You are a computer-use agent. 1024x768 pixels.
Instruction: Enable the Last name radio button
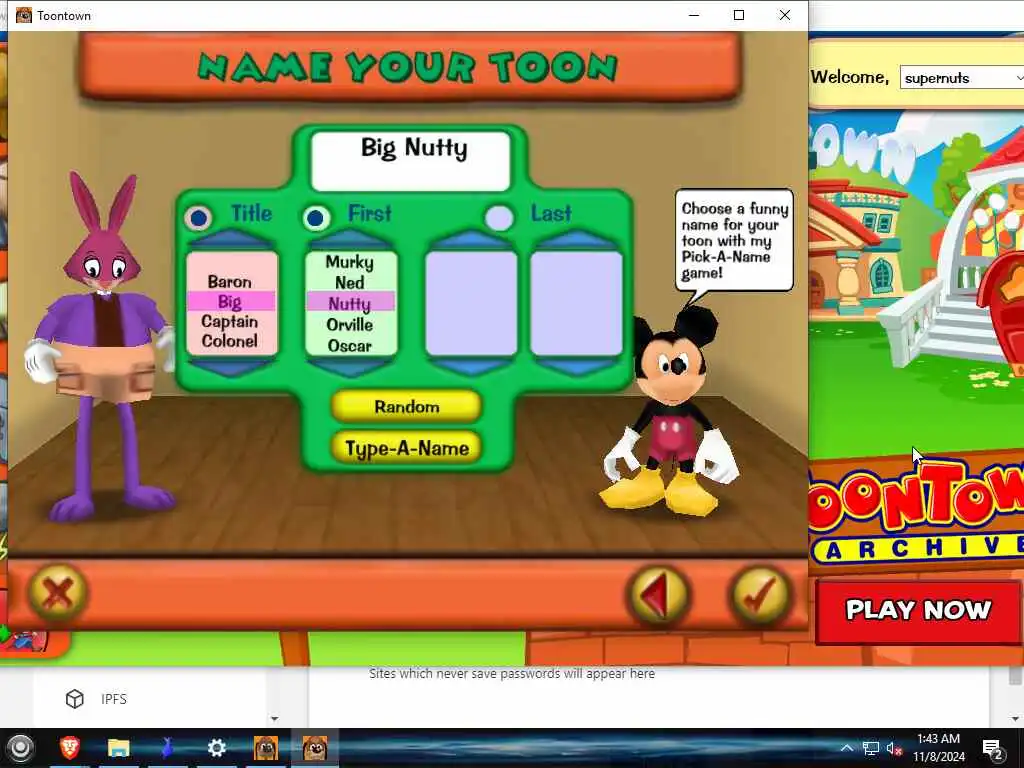(x=500, y=217)
